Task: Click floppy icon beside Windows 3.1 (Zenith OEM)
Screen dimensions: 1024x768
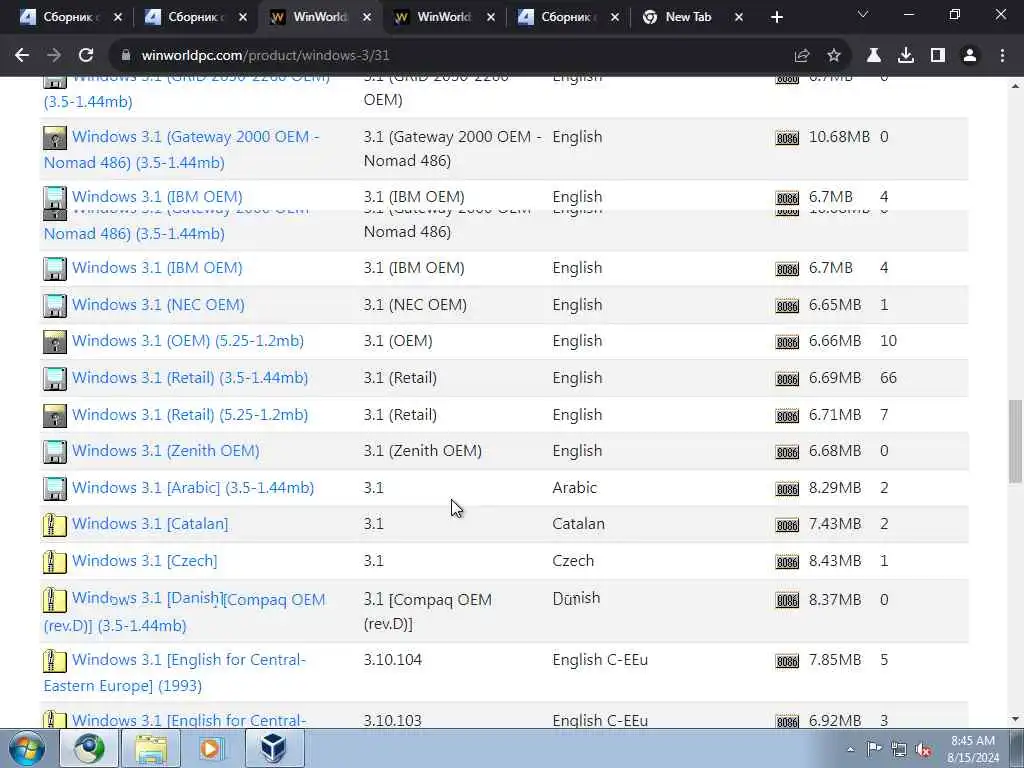Action: [x=55, y=452]
